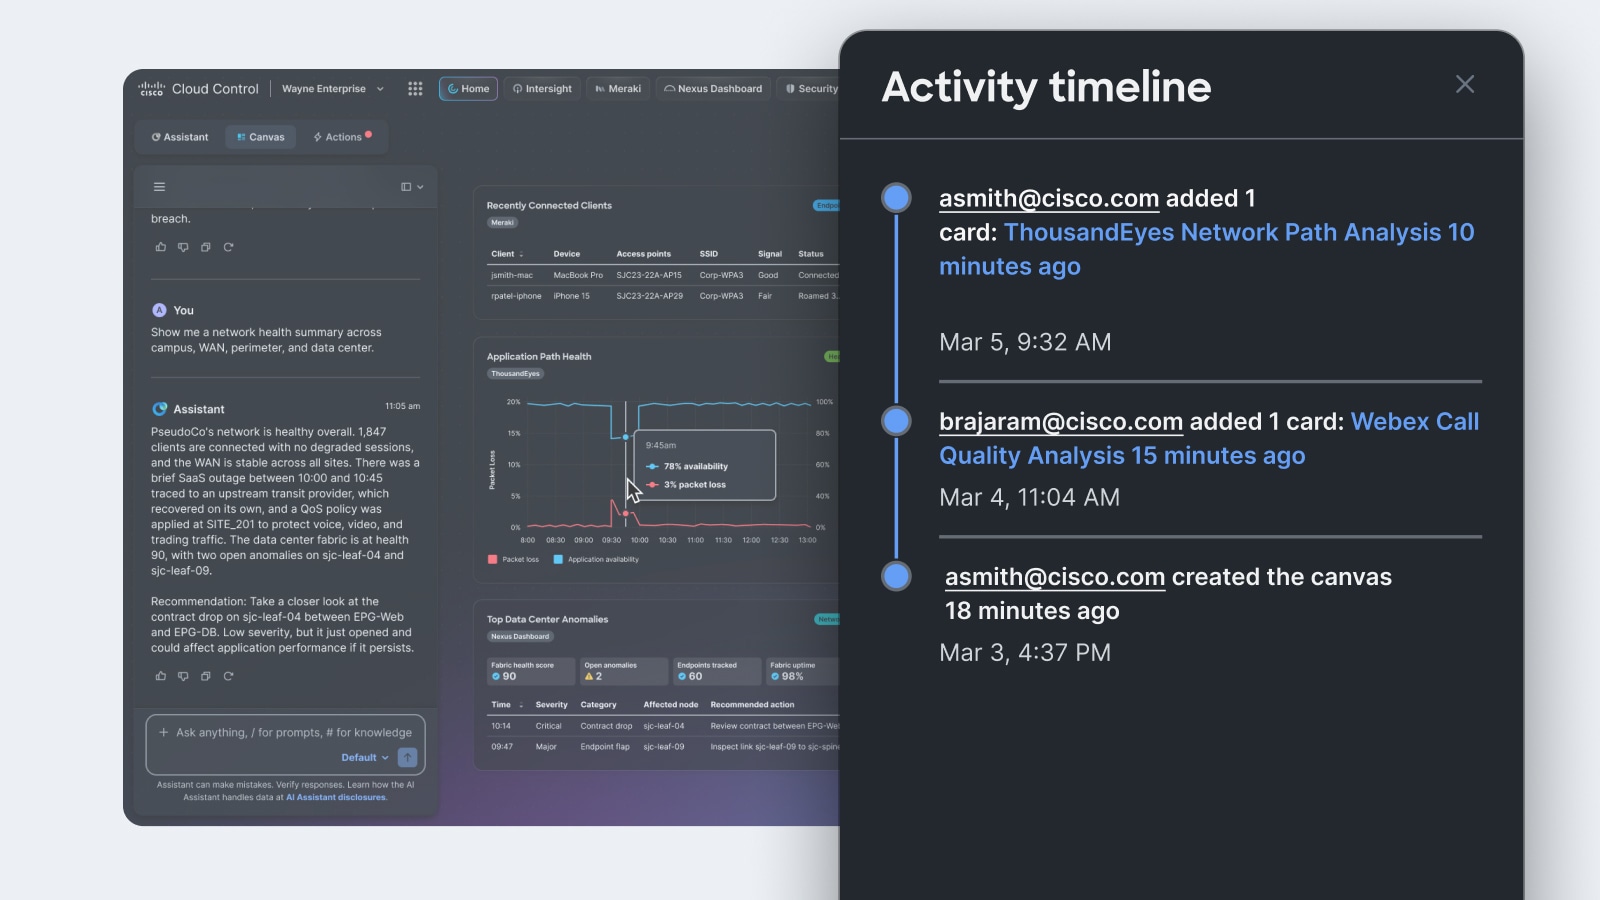Screen dimensions: 1600x900
Task: Open Intersight from the top navigation
Action: coord(542,89)
